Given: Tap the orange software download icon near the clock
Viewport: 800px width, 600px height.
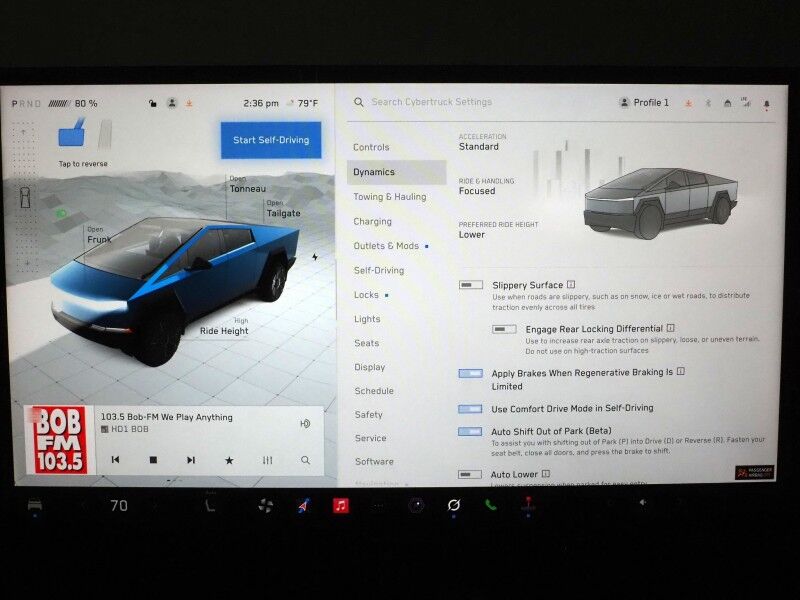Looking at the screenshot, I should click(189, 104).
